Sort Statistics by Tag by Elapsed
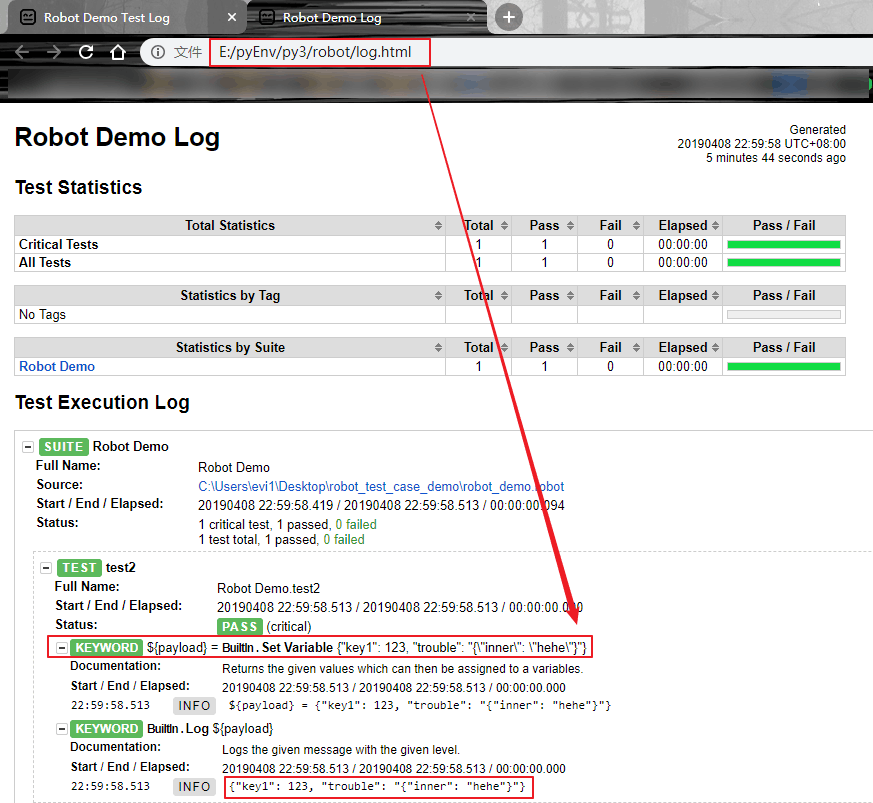The image size is (873, 803). click(683, 296)
